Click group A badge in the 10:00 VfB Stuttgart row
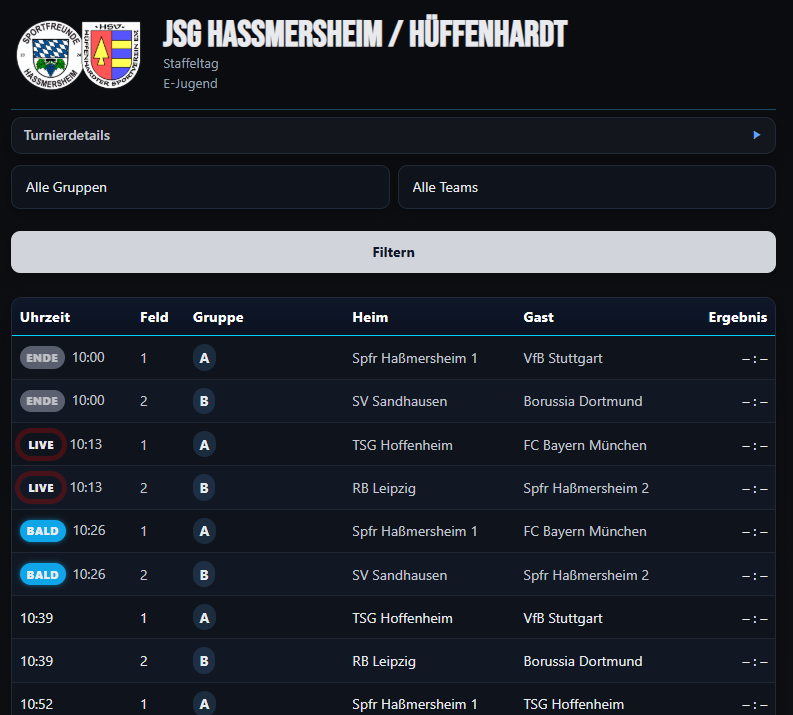The image size is (793, 715). [204, 358]
